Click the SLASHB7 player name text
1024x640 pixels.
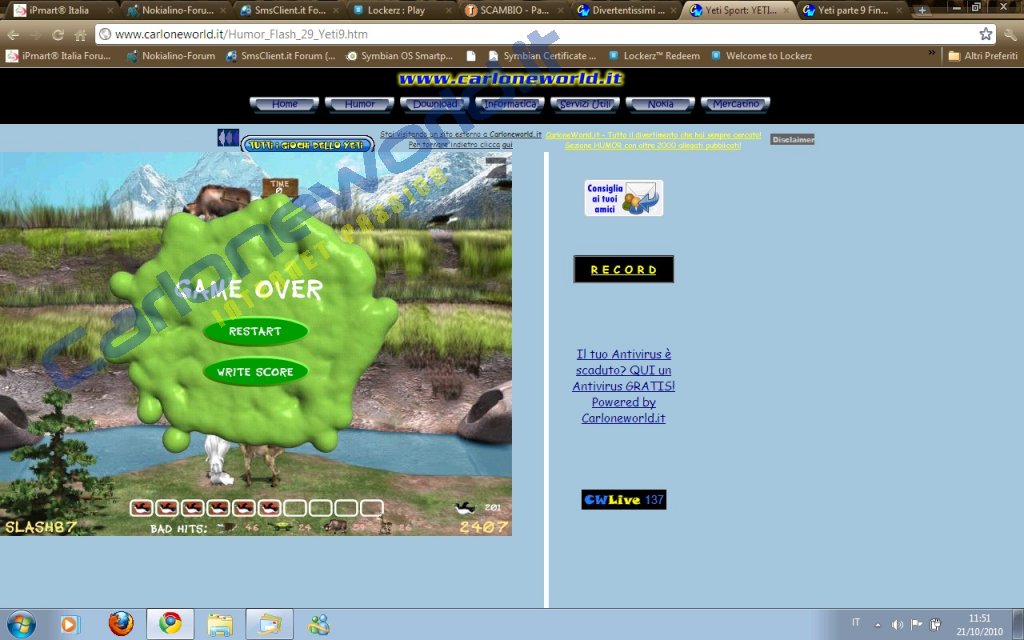coord(40,526)
